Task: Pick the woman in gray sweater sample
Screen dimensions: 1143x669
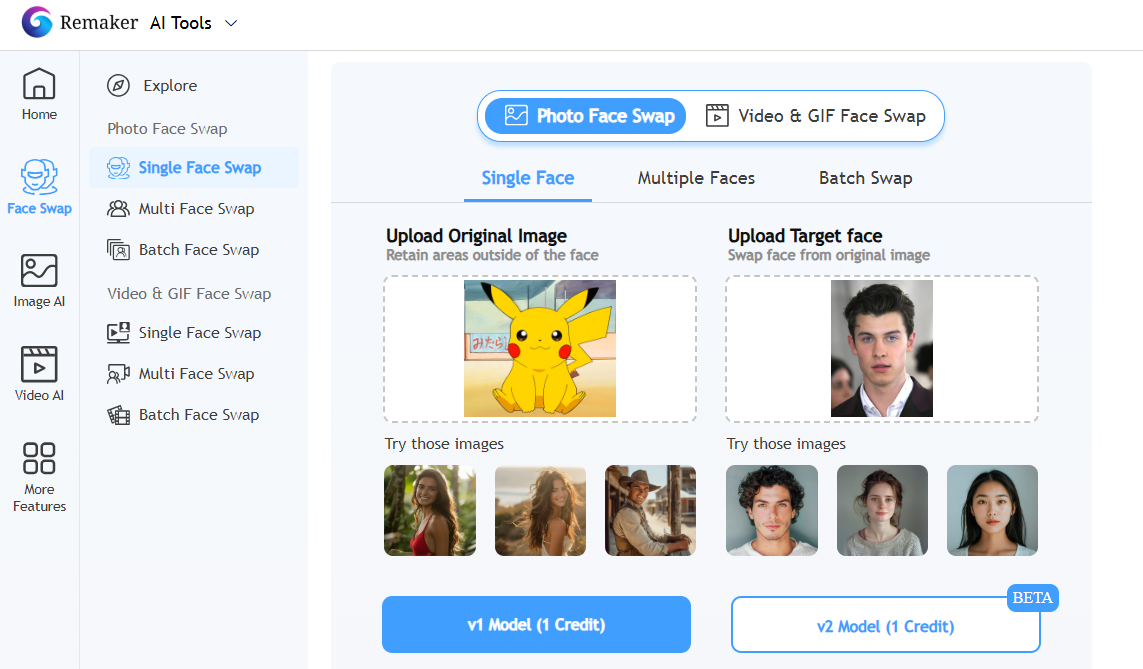Action: (x=882, y=510)
